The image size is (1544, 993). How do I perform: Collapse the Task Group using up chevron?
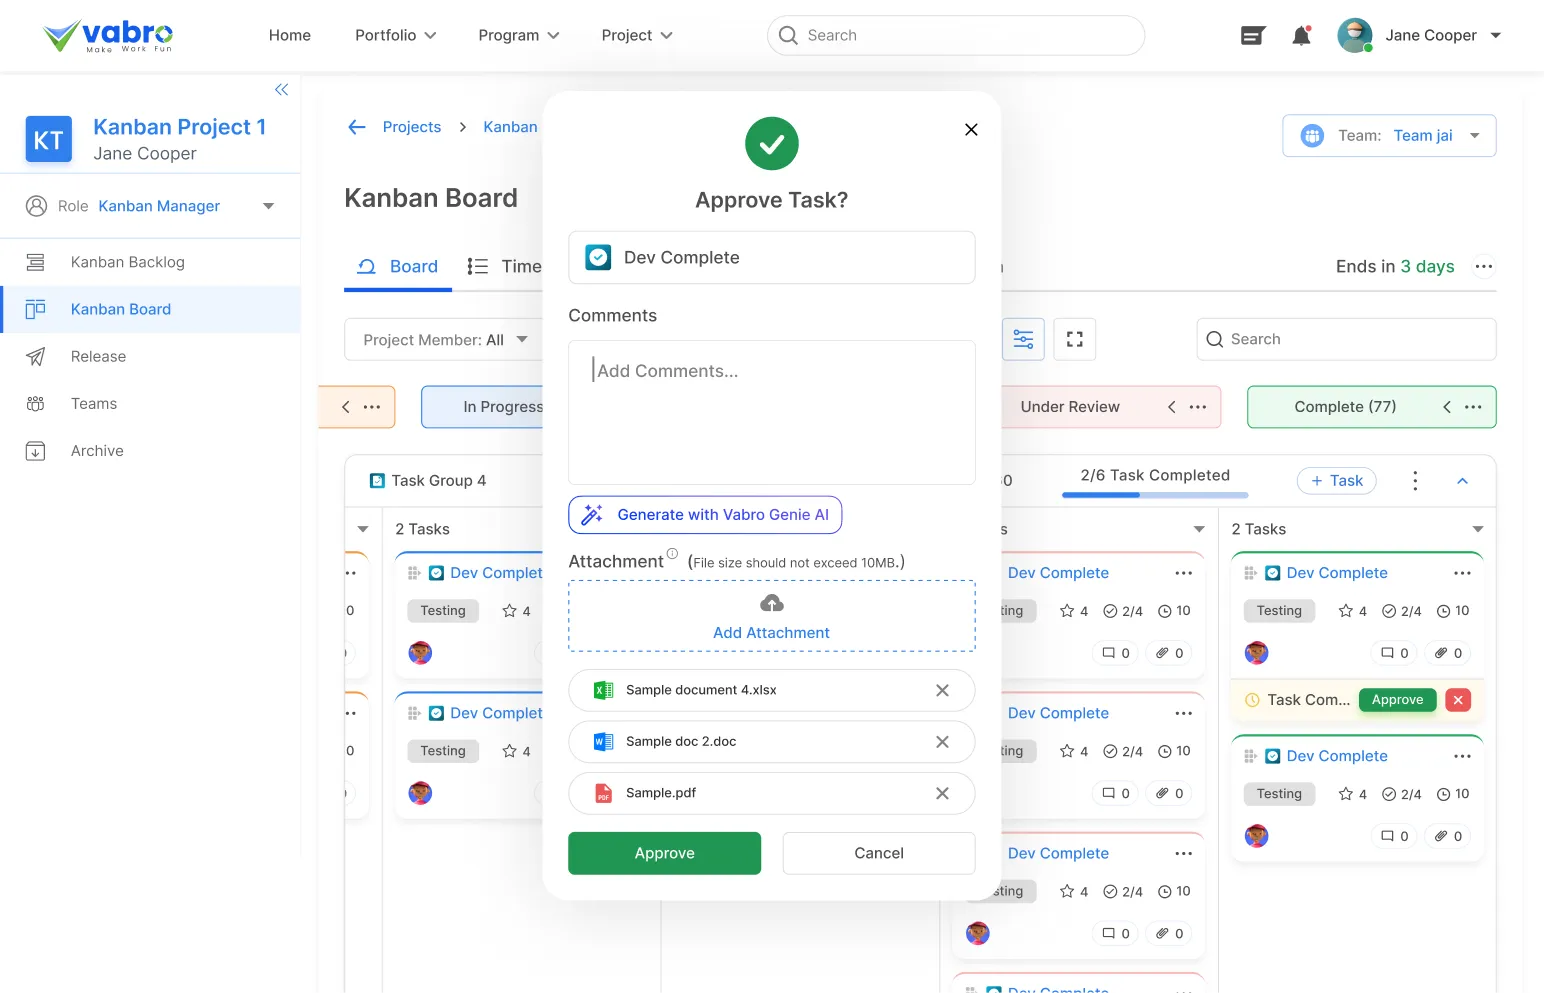tap(1462, 481)
